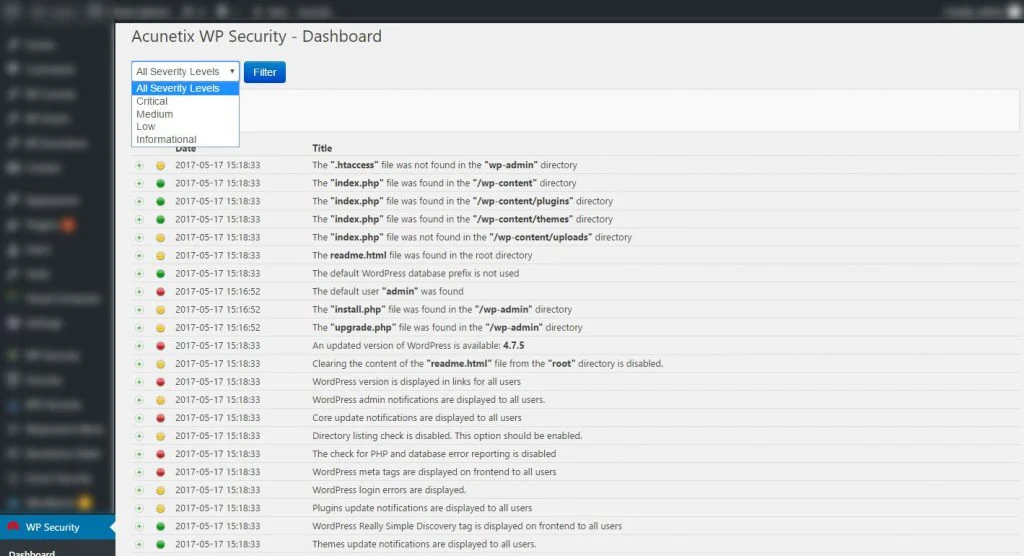
Task: Click yellow dot for /wp-content/uploads row
Action: 160,238
